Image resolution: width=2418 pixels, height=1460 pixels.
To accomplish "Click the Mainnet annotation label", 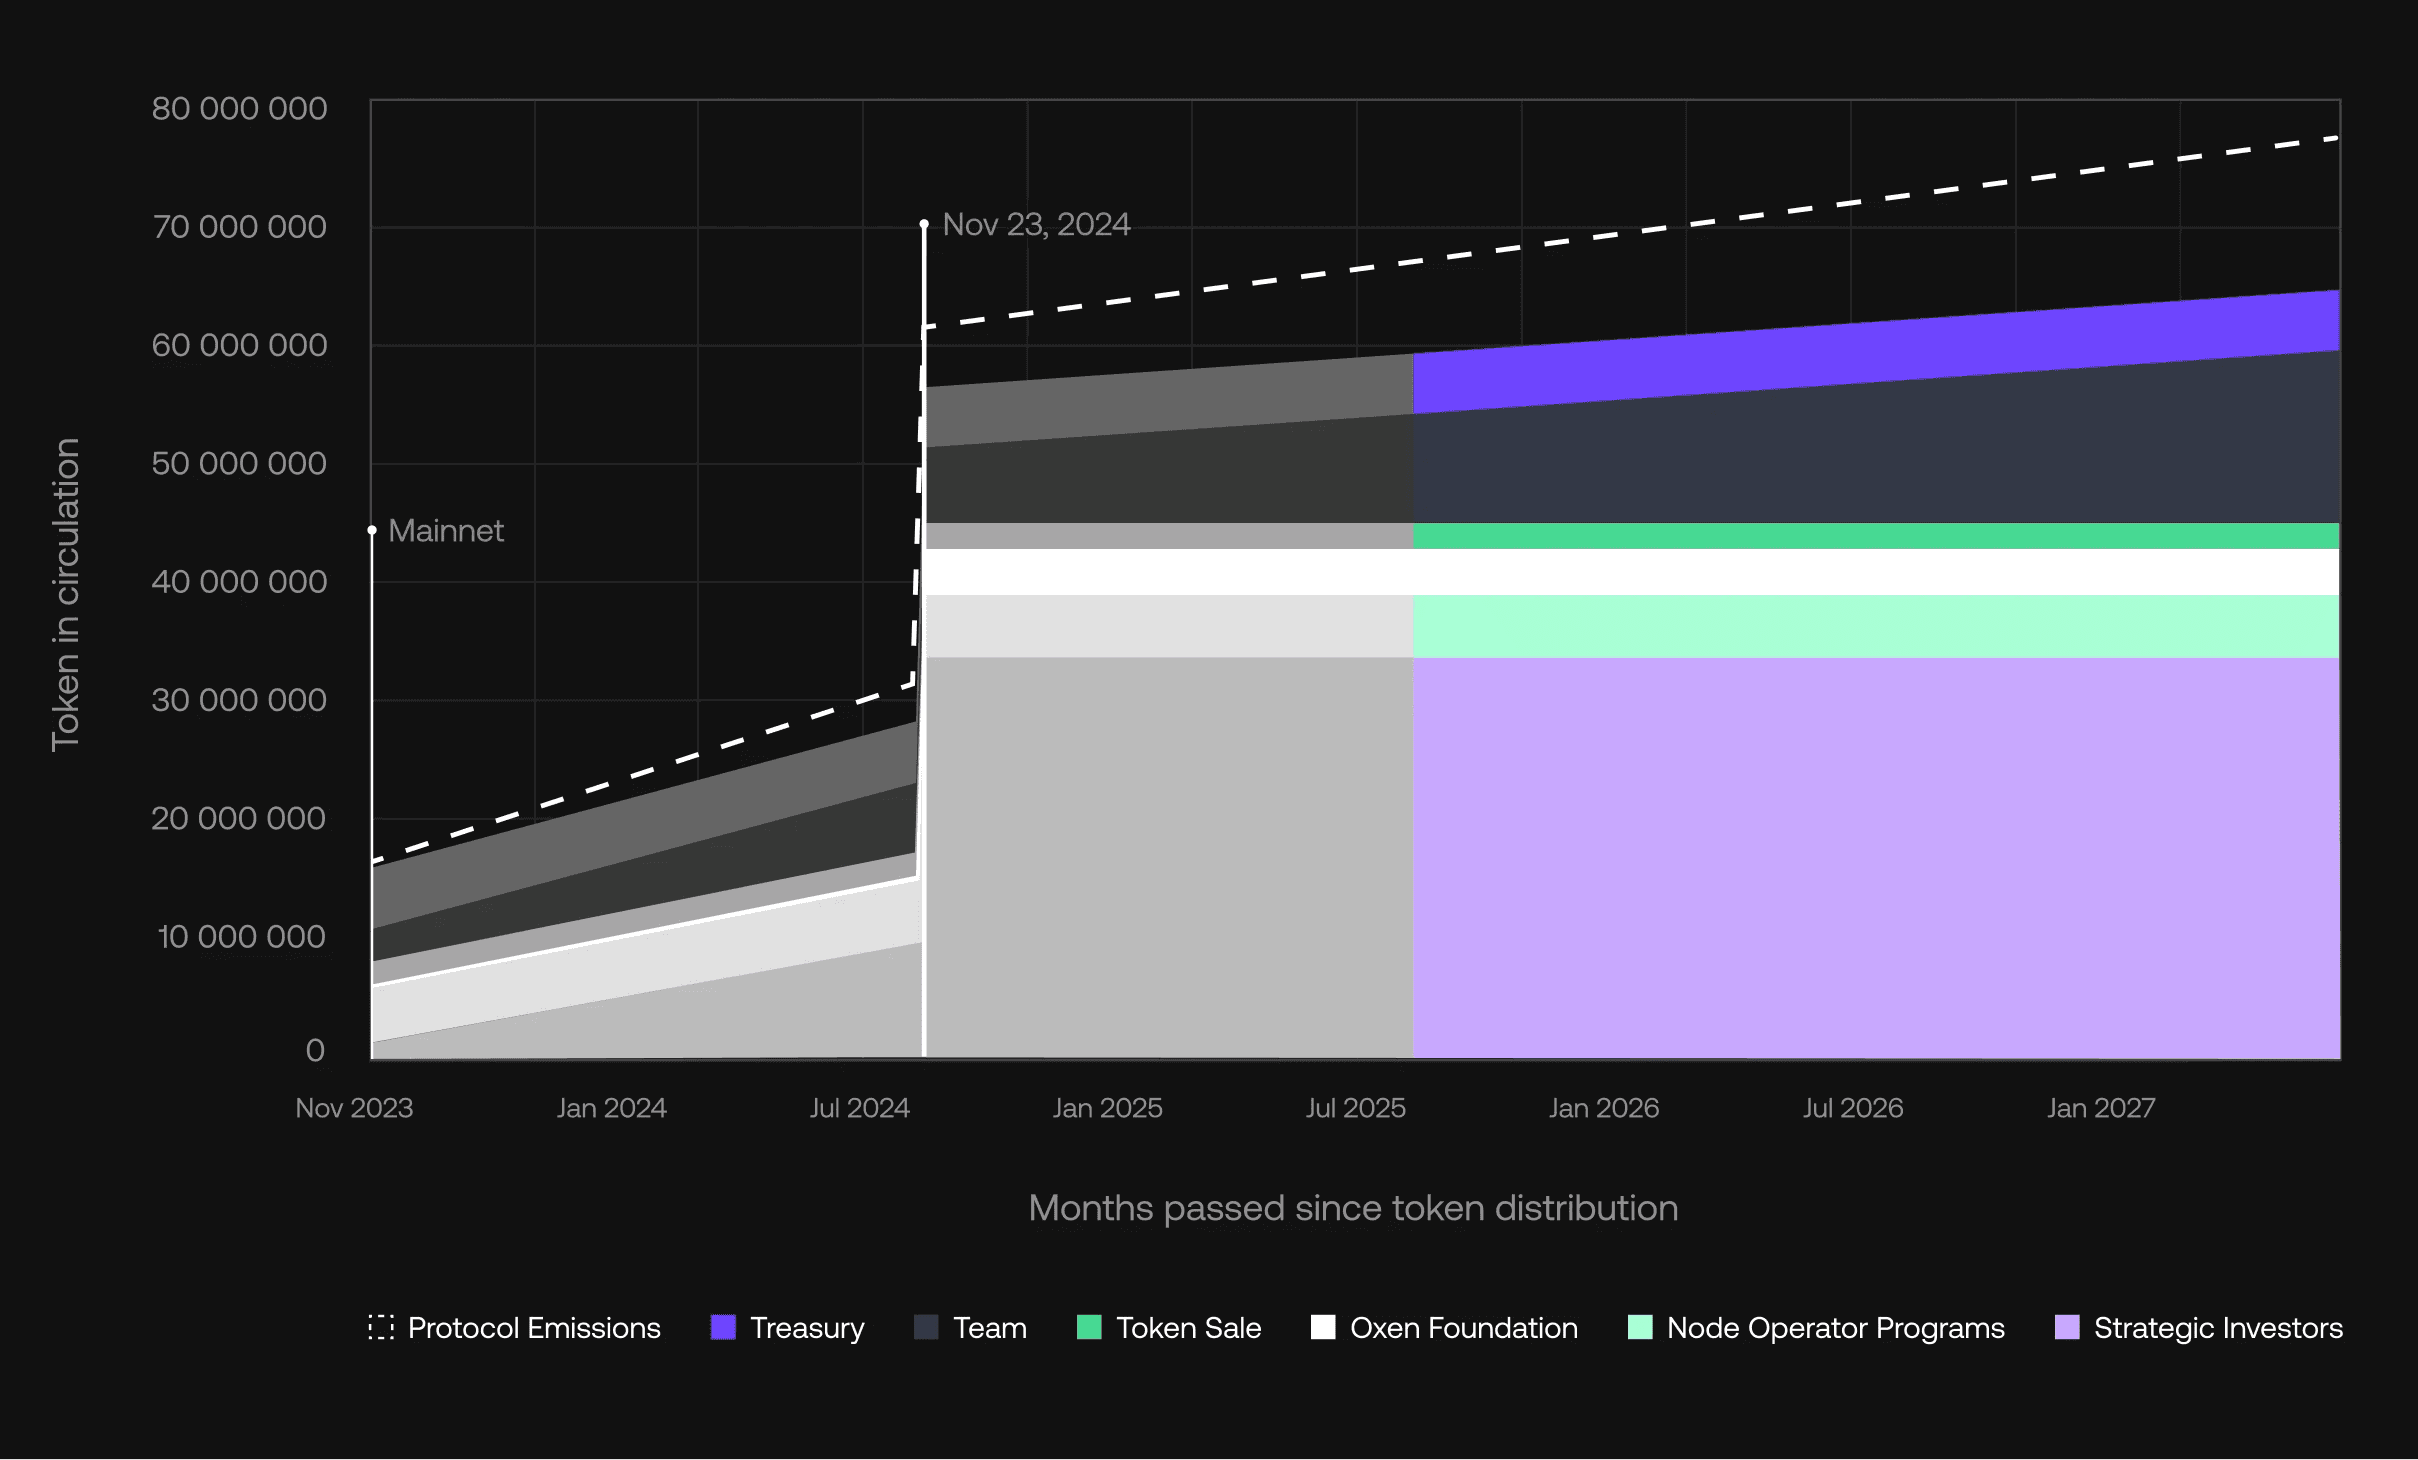I will [x=446, y=530].
